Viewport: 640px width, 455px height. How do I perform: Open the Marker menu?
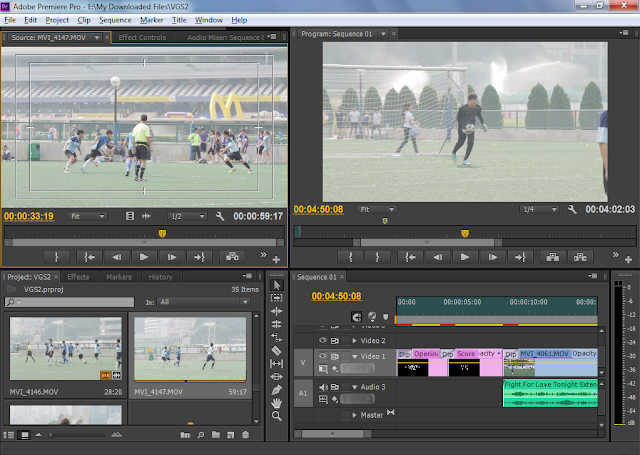[x=151, y=20]
